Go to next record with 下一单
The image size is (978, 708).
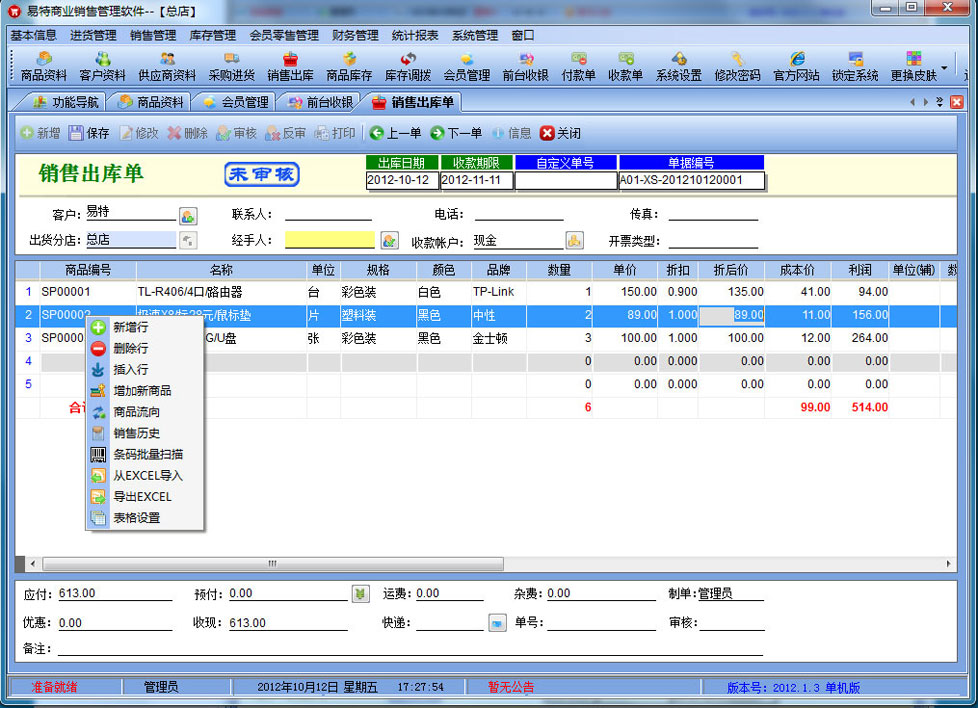pos(456,133)
